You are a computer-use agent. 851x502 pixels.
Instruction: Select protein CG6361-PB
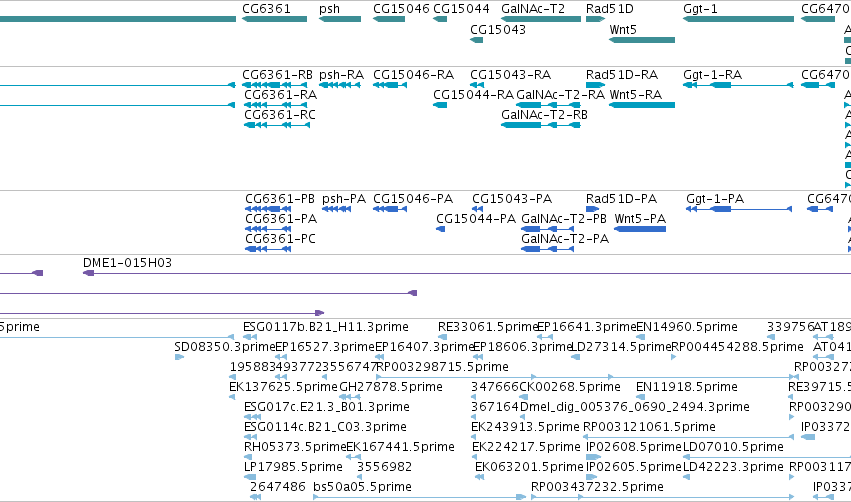pos(268,209)
